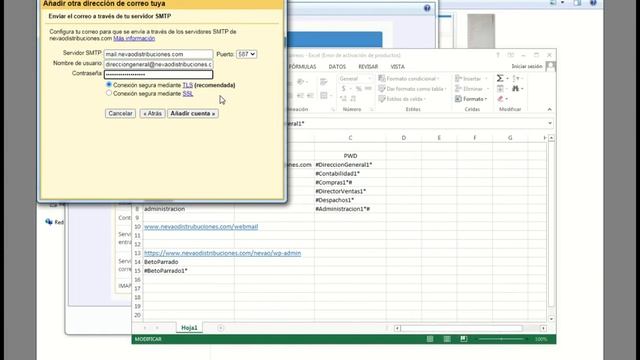640x360 pixels.
Task: Apply accounting dollar number format
Action: click(344, 89)
